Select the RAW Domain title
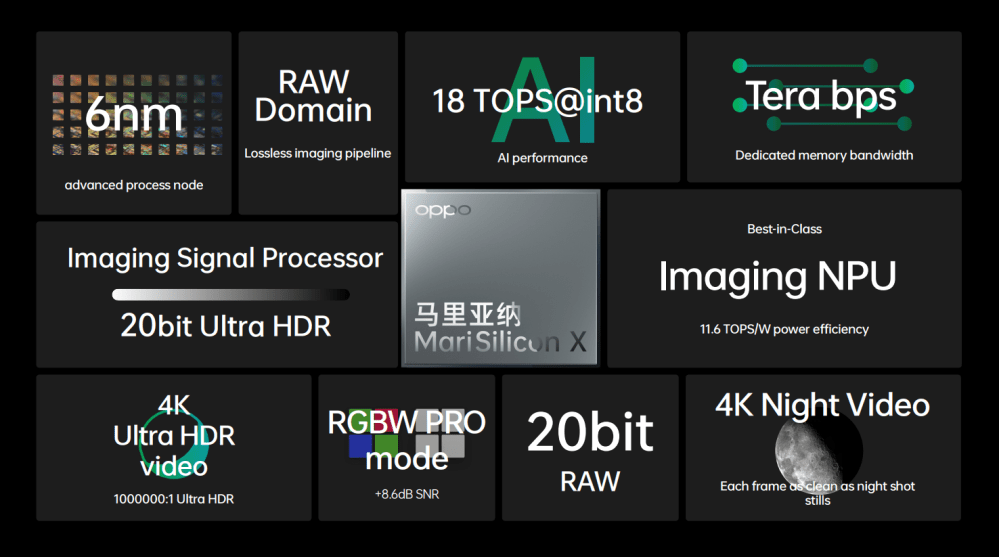The image size is (999, 557). (313, 96)
